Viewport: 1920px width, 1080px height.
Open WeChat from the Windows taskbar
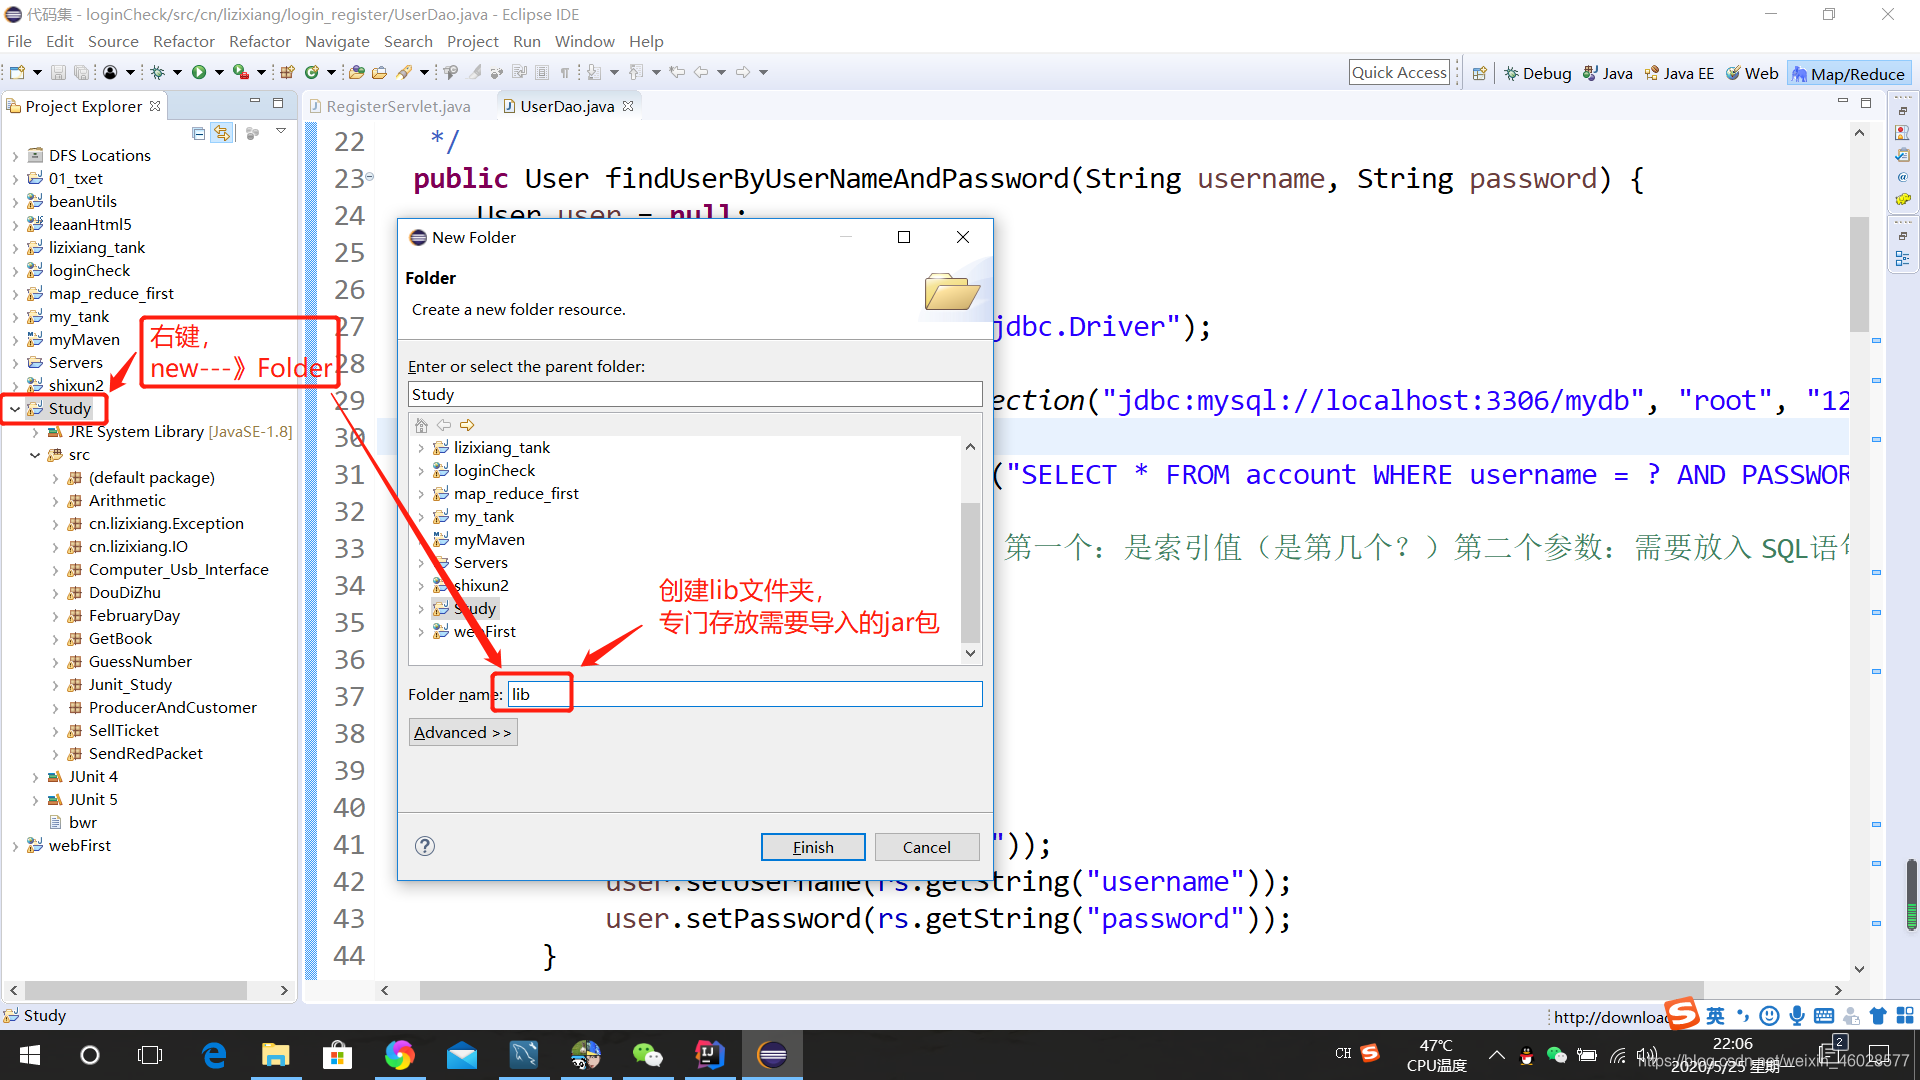coord(647,1055)
